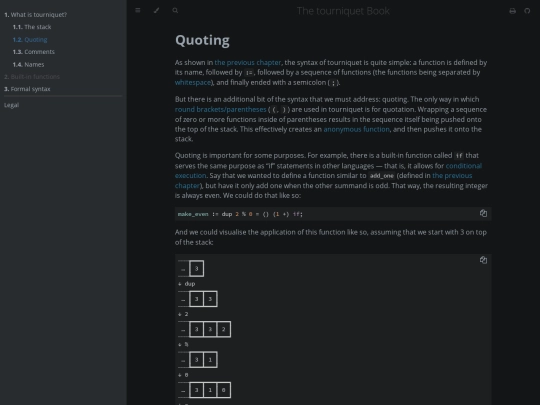This screenshot has width=540, height=405.
Task: Copy the stack diagram code block
Action: pyautogui.click(x=483, y=260)
